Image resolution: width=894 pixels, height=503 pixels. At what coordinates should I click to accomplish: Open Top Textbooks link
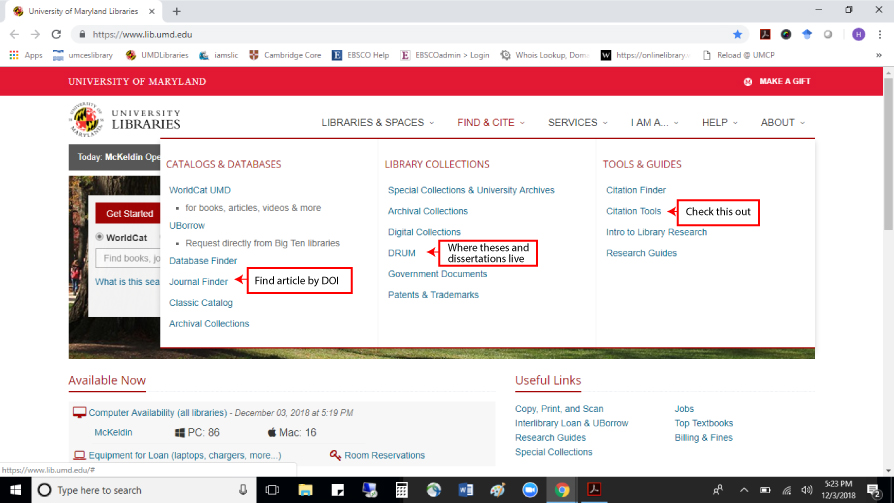tap(704, 423)
